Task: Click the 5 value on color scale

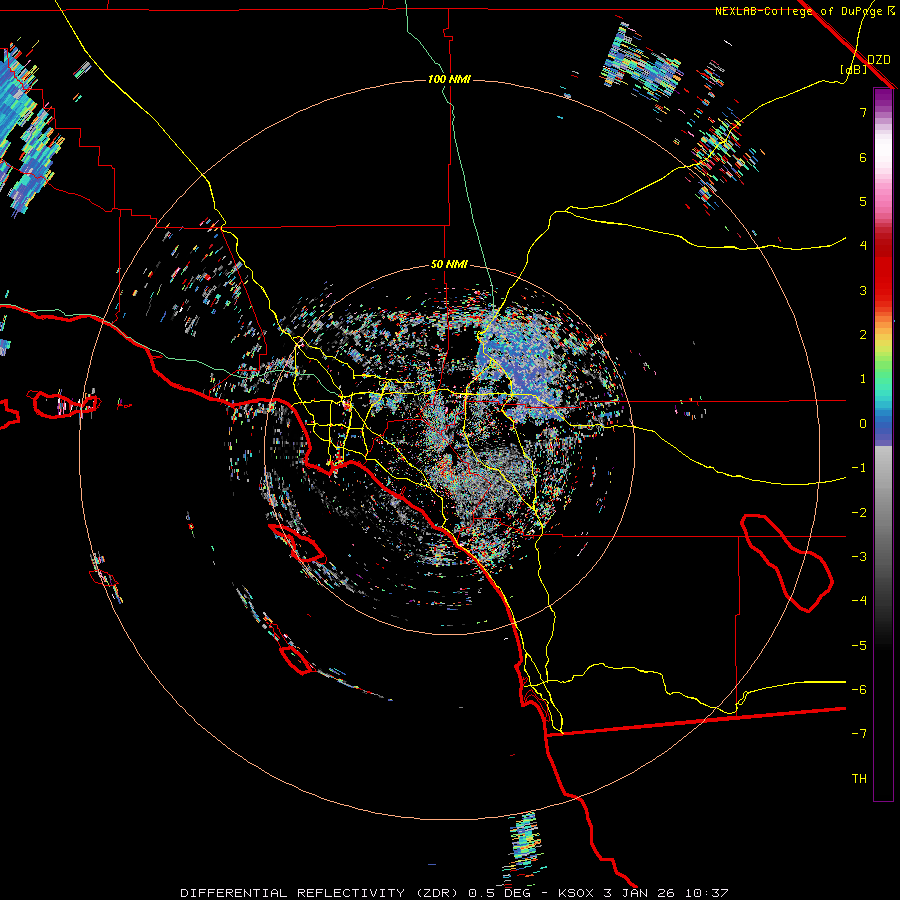Action: (x=863, y=201)
